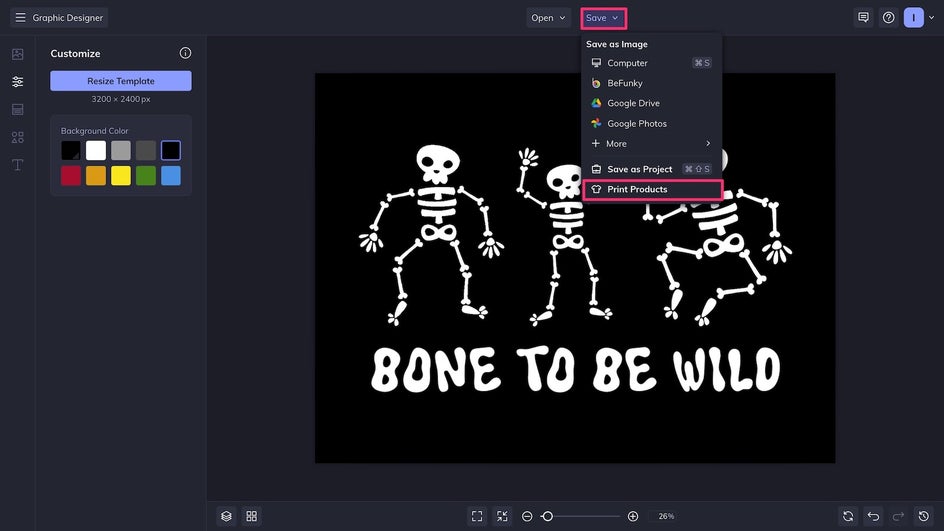
Task: Pick the black background color swatch
Action: (x=70, y=151)
